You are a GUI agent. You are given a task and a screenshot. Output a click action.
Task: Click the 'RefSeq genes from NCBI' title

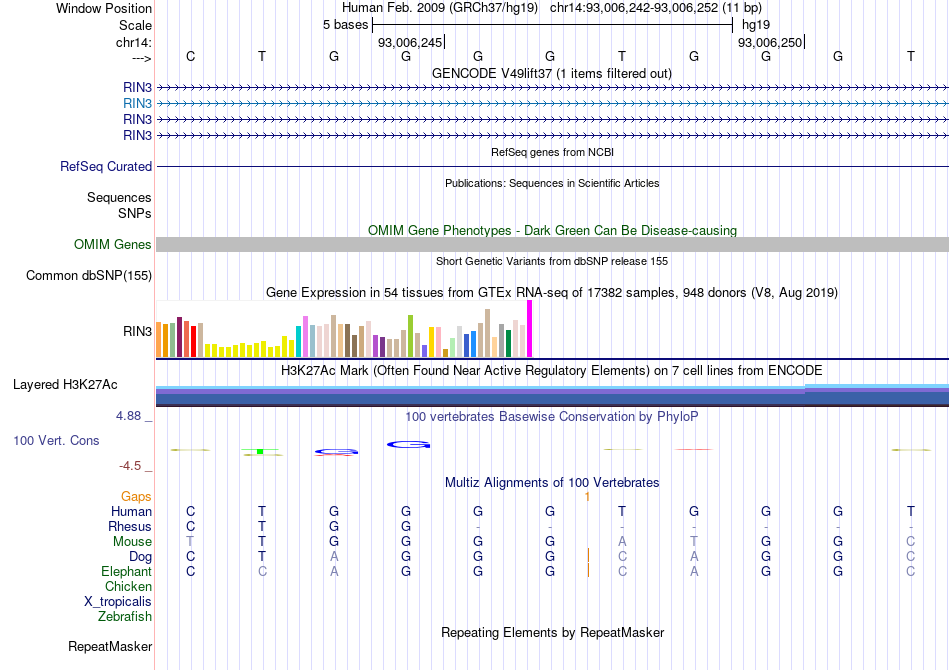552,152
